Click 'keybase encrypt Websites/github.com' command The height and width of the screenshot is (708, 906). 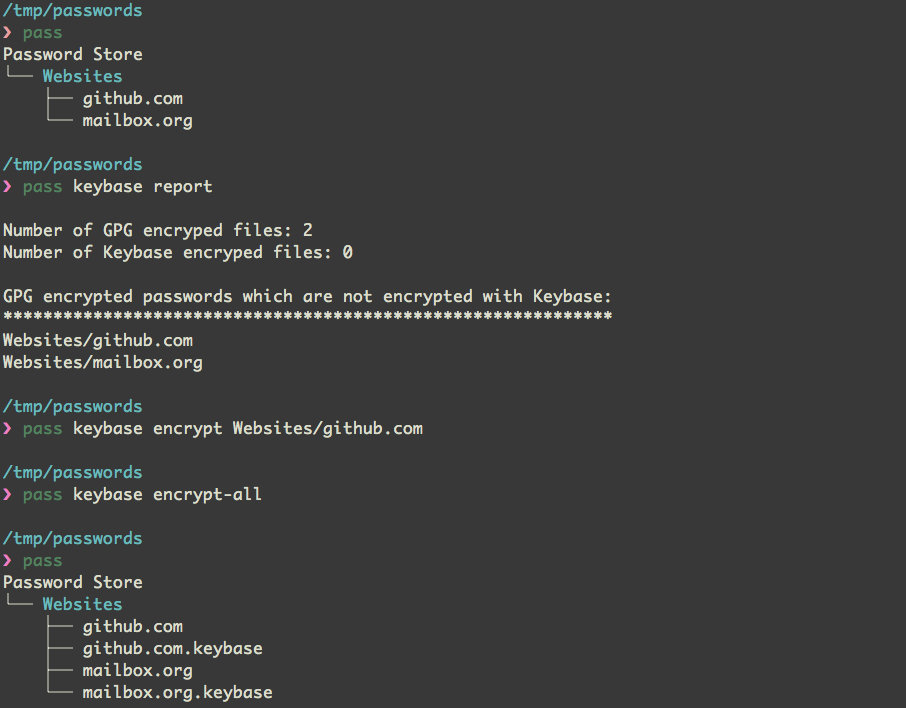click(x=248, y=429)
